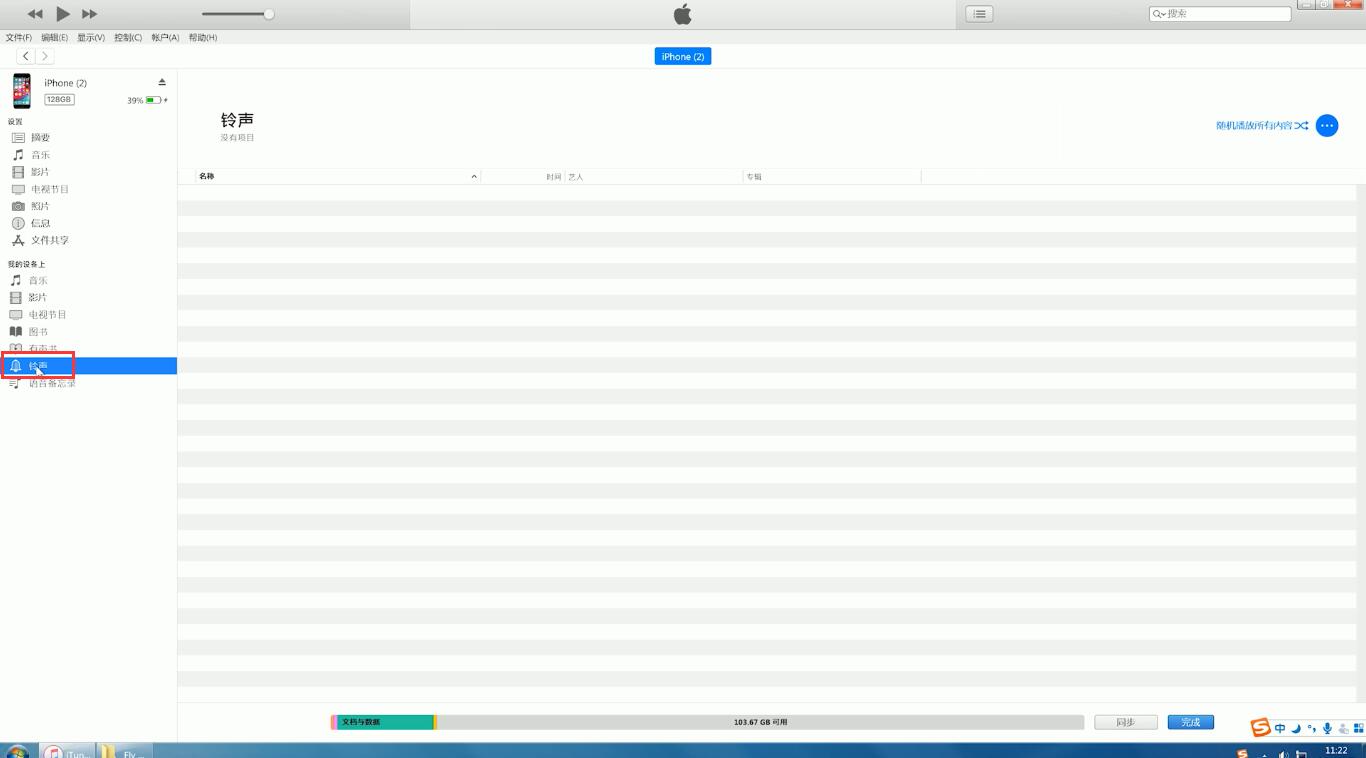Image resolution: width=1366 pixels, height=758 pixels.
Task: Sort by the 艺人 column header
Action: tap(654, 176)
